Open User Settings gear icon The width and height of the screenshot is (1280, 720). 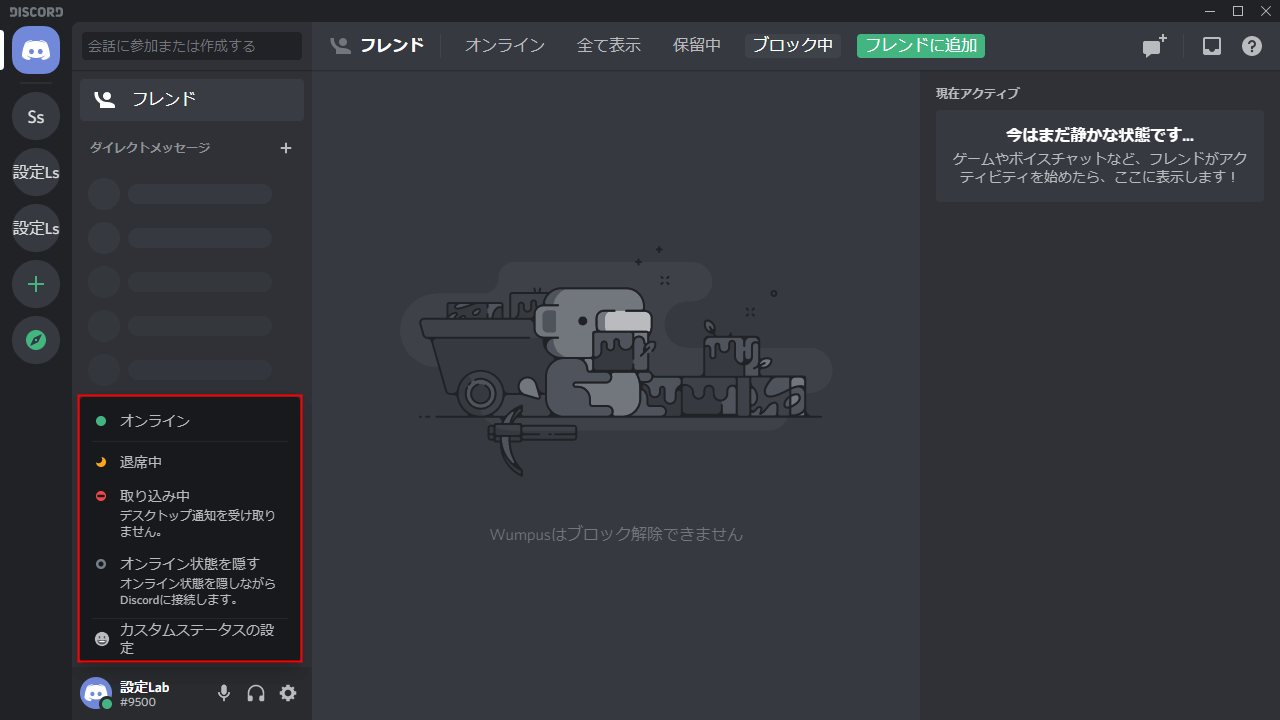tap(288, 693)
